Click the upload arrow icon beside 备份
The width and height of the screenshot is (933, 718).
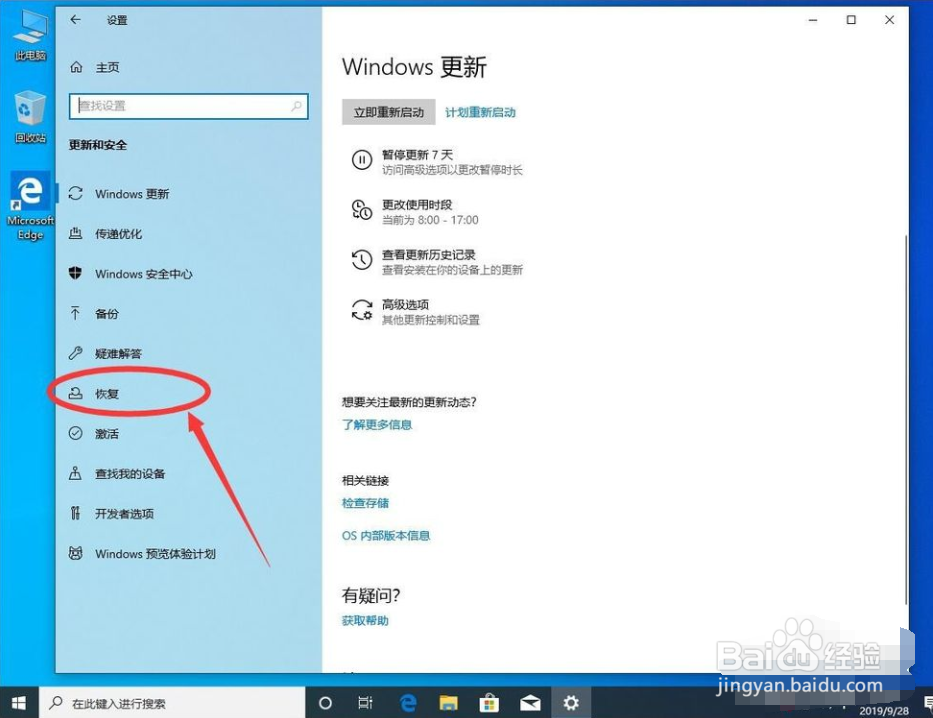pyautogui.click(x=76, y=313)
